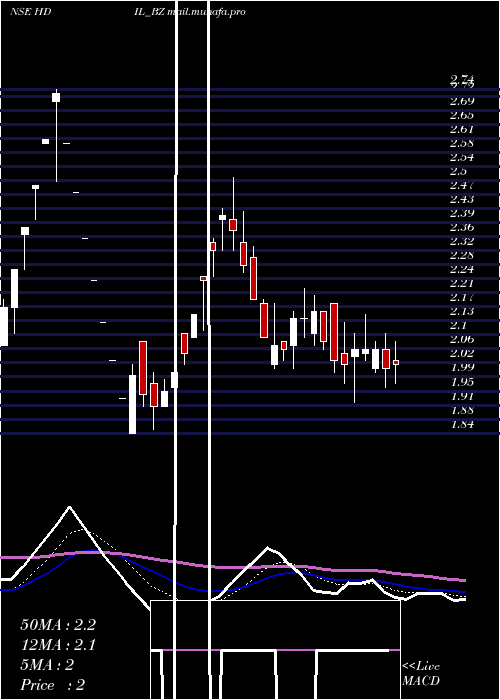Click the 2.17 price axis label

click(462, 297)
